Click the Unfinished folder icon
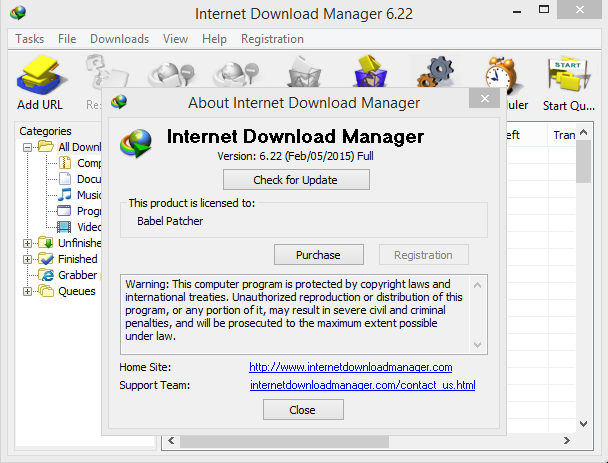The height and width of the screenshot is (463, 608). click(x=46, y=243)
